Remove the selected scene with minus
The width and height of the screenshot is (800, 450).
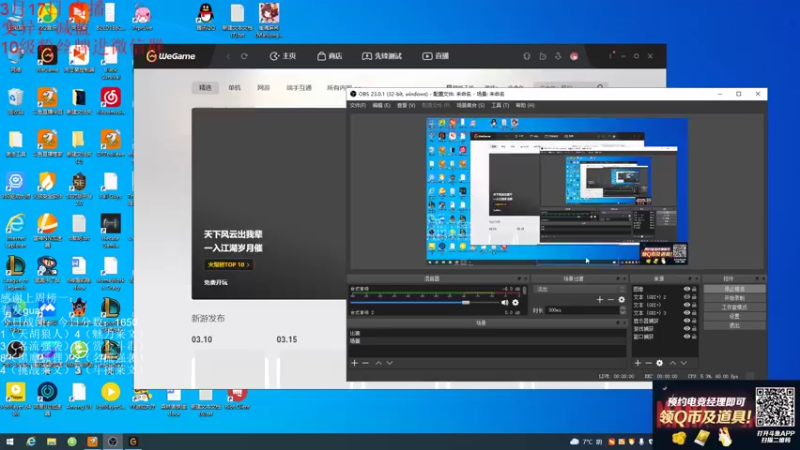(365, 363)
